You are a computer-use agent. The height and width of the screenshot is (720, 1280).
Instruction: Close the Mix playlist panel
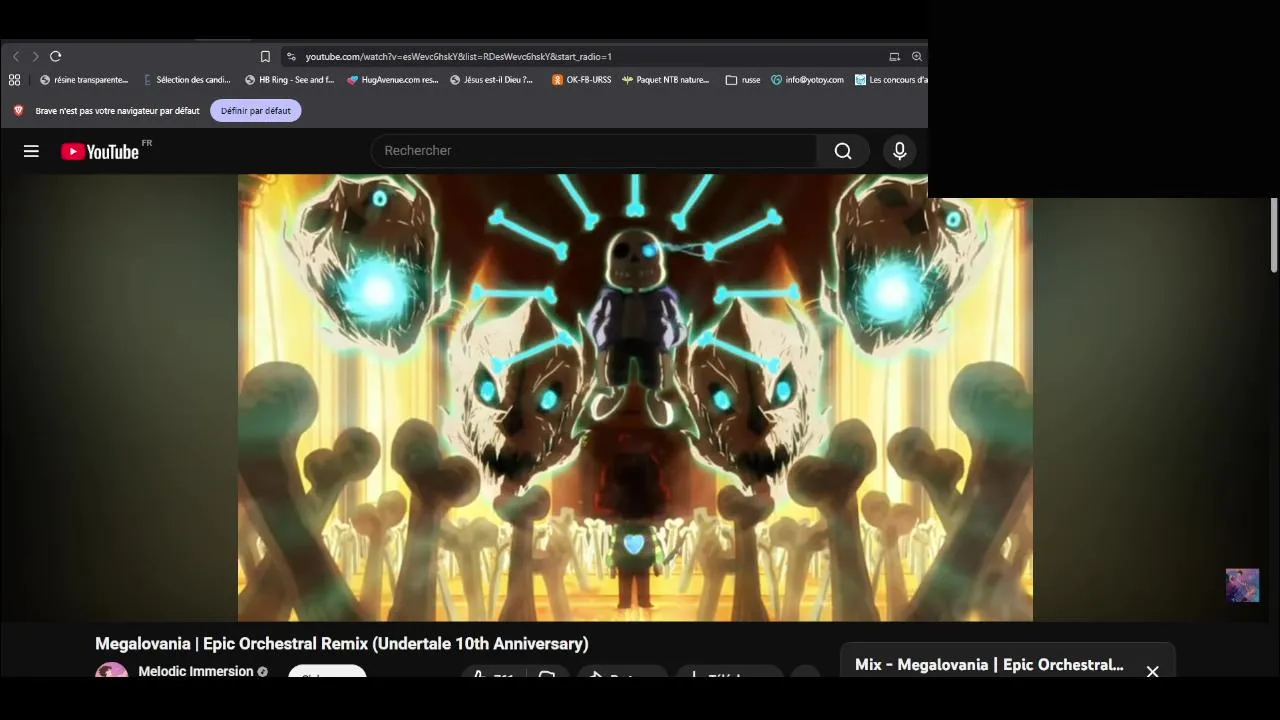point(1152,672)
